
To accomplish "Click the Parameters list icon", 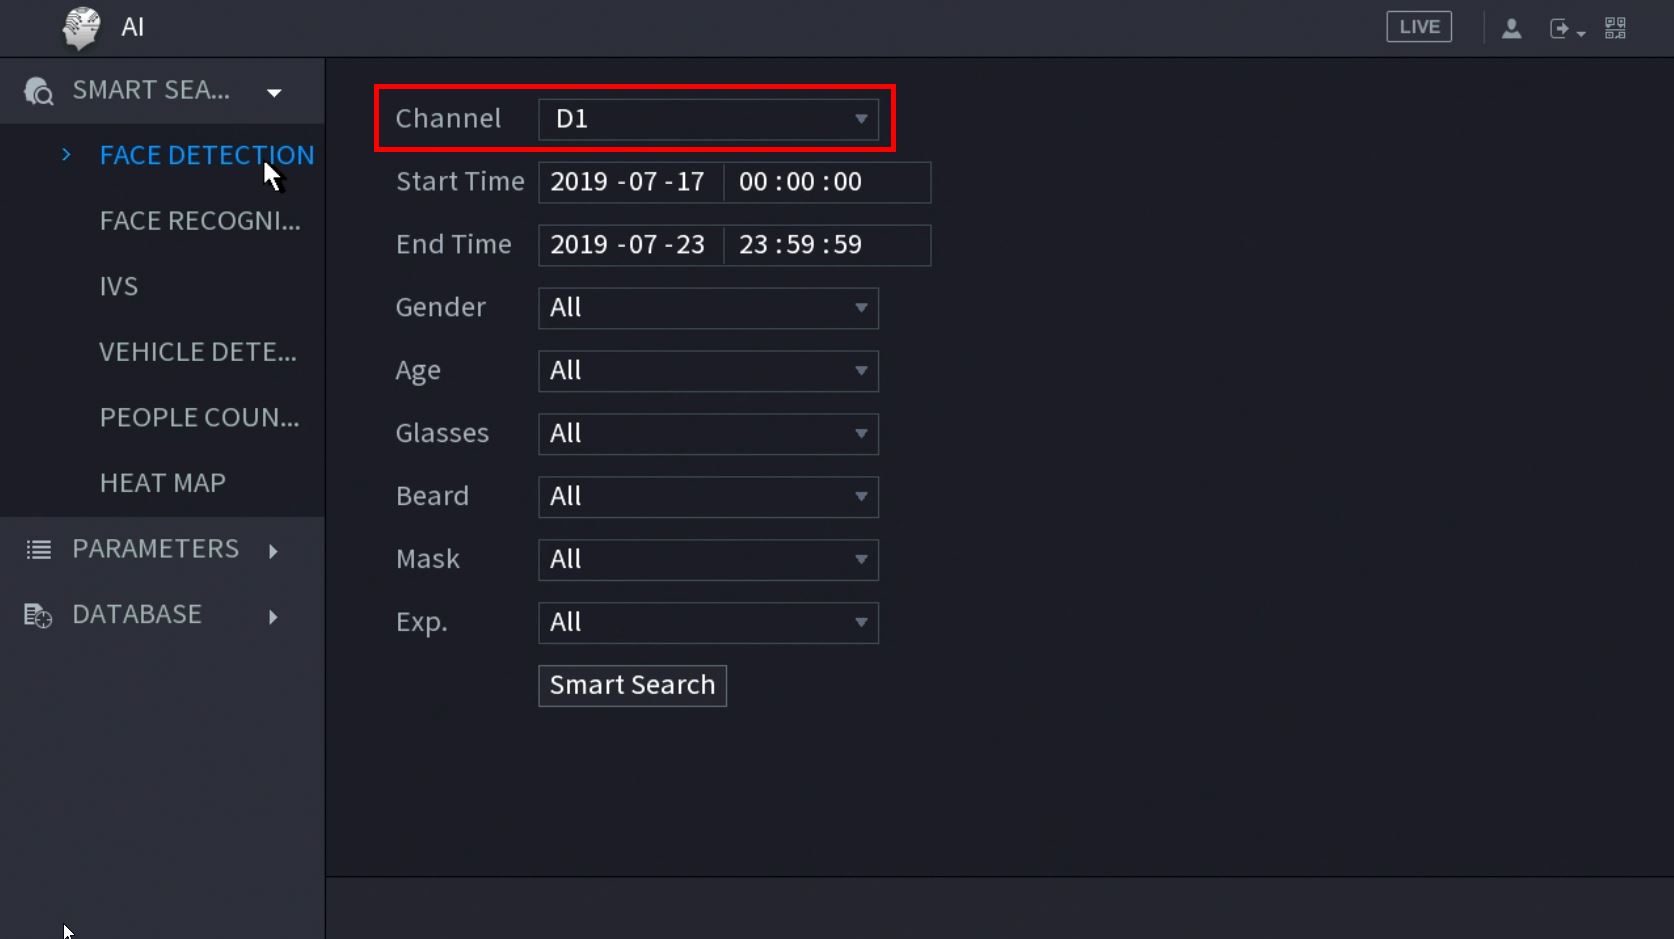I will (38, 549).
